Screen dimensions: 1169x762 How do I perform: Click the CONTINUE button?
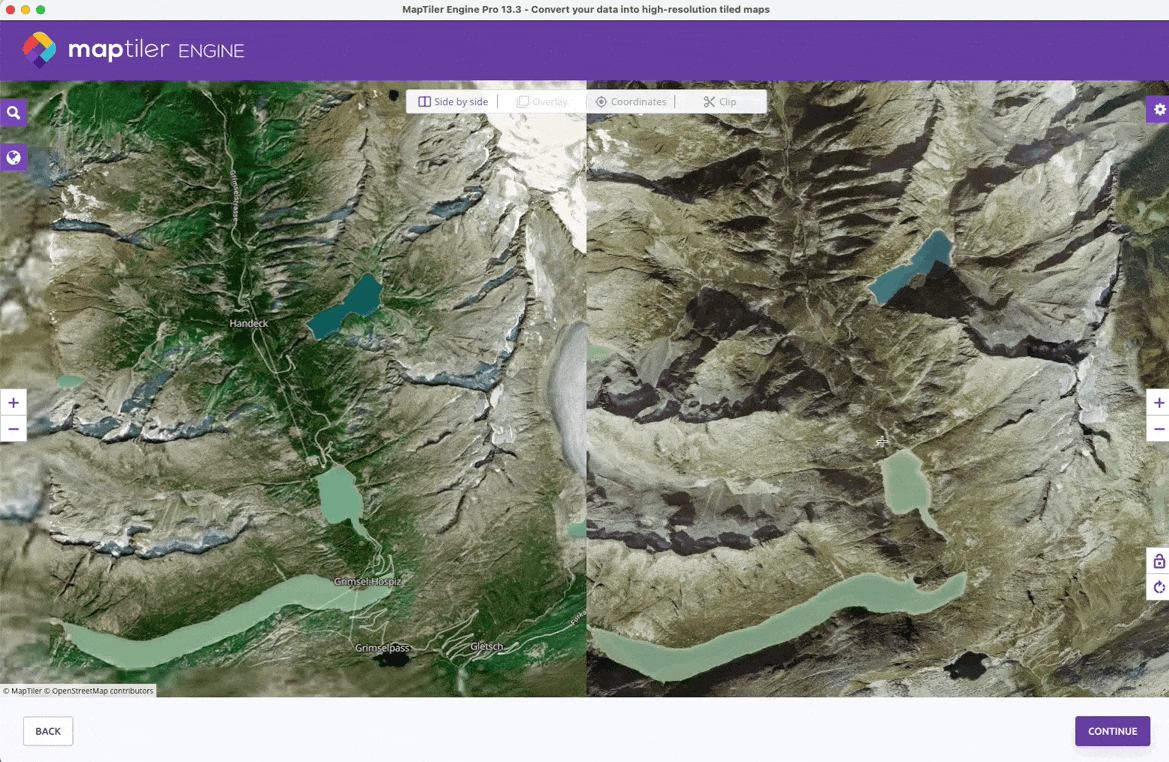click(1112, 731)
